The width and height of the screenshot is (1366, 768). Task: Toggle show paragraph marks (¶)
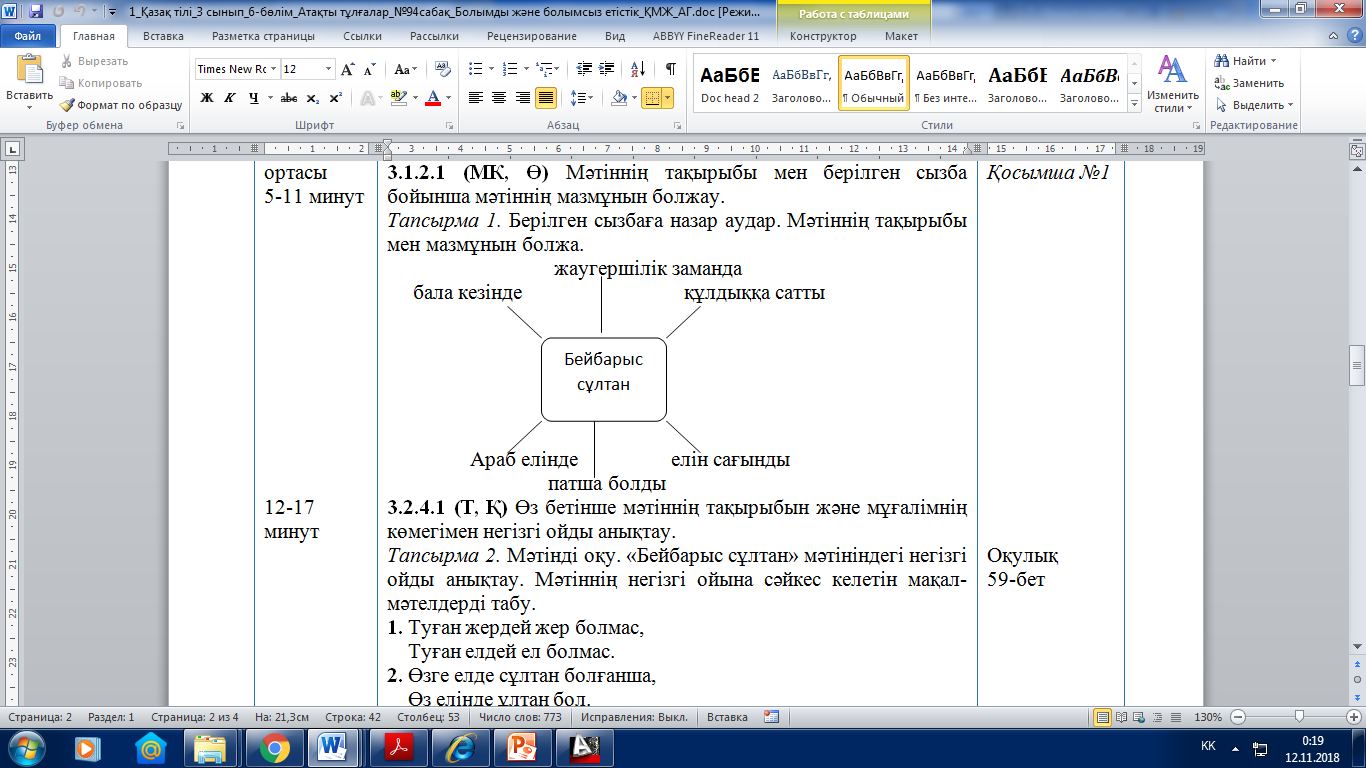(x=670, y=70)
